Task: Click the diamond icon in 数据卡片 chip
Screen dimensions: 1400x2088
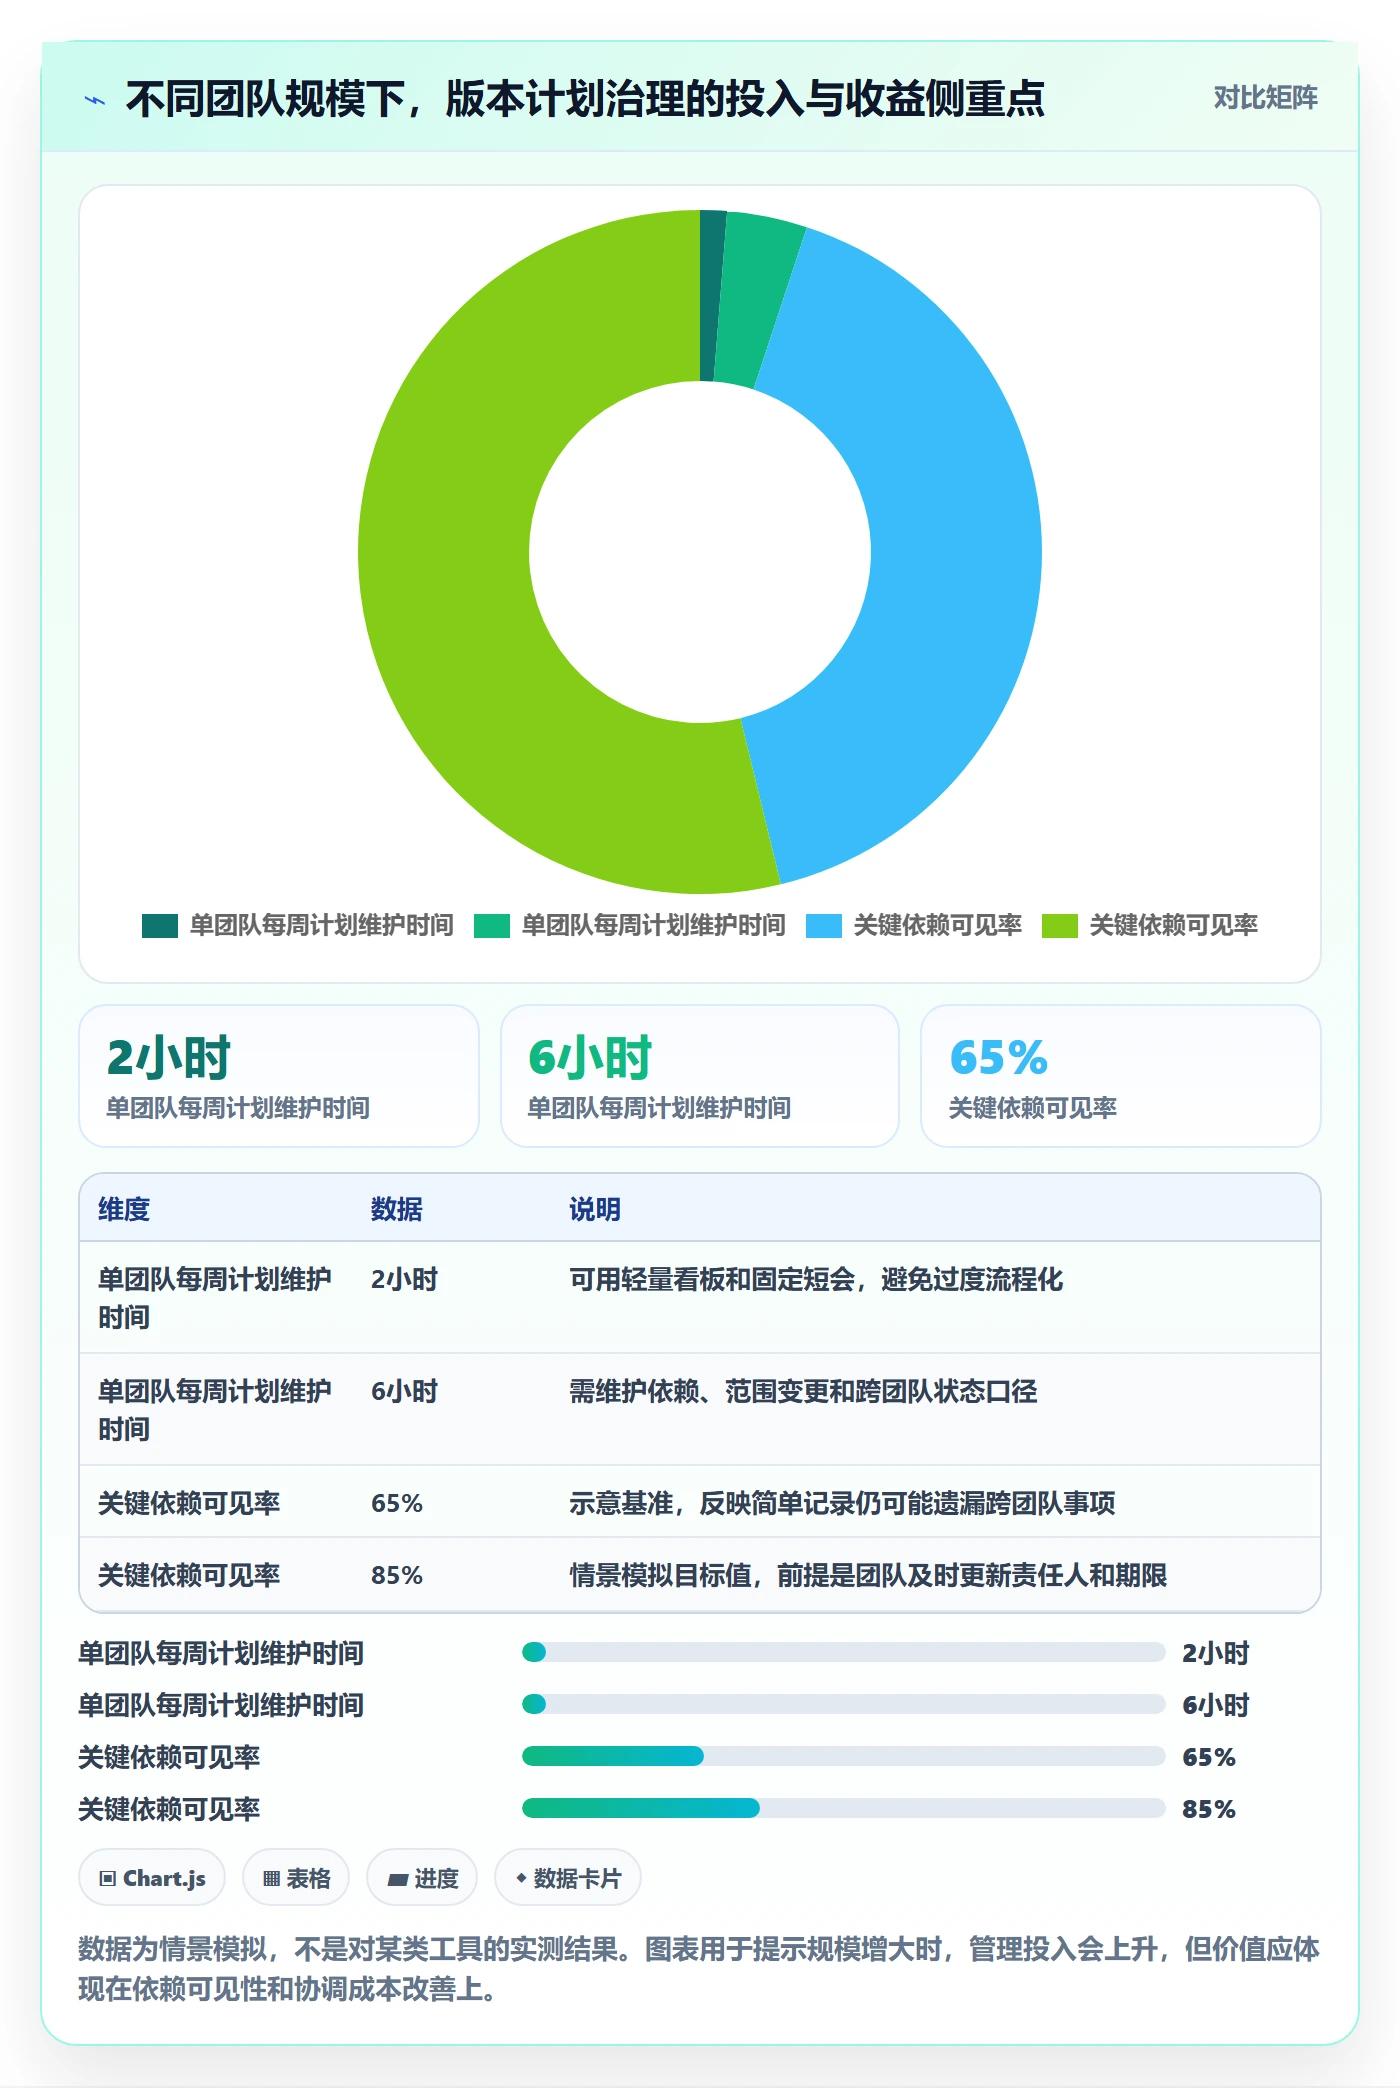Action: 521,1878
